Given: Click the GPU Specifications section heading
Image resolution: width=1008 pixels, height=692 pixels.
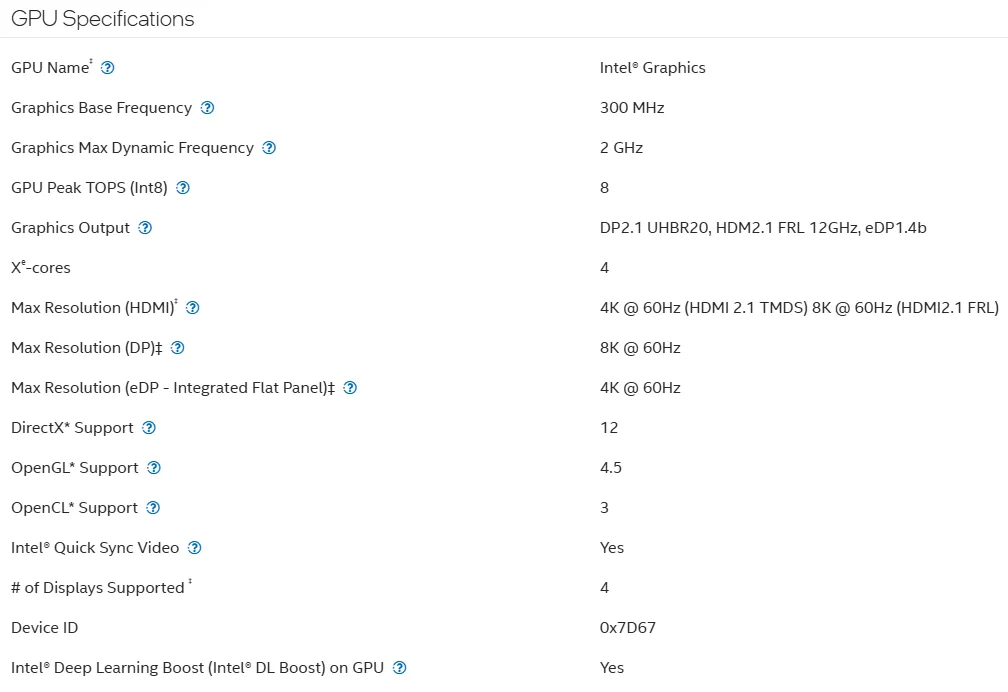Looking at the screenshot, I should (102, 19).
